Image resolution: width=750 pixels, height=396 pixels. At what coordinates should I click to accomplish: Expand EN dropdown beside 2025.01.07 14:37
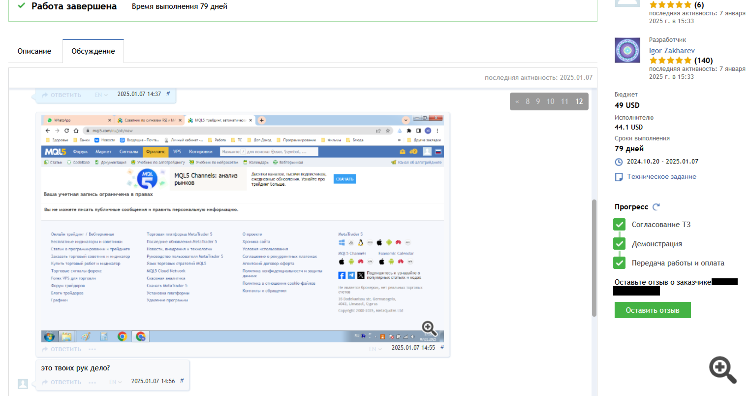pyautogui.click(x=101, y=95)
